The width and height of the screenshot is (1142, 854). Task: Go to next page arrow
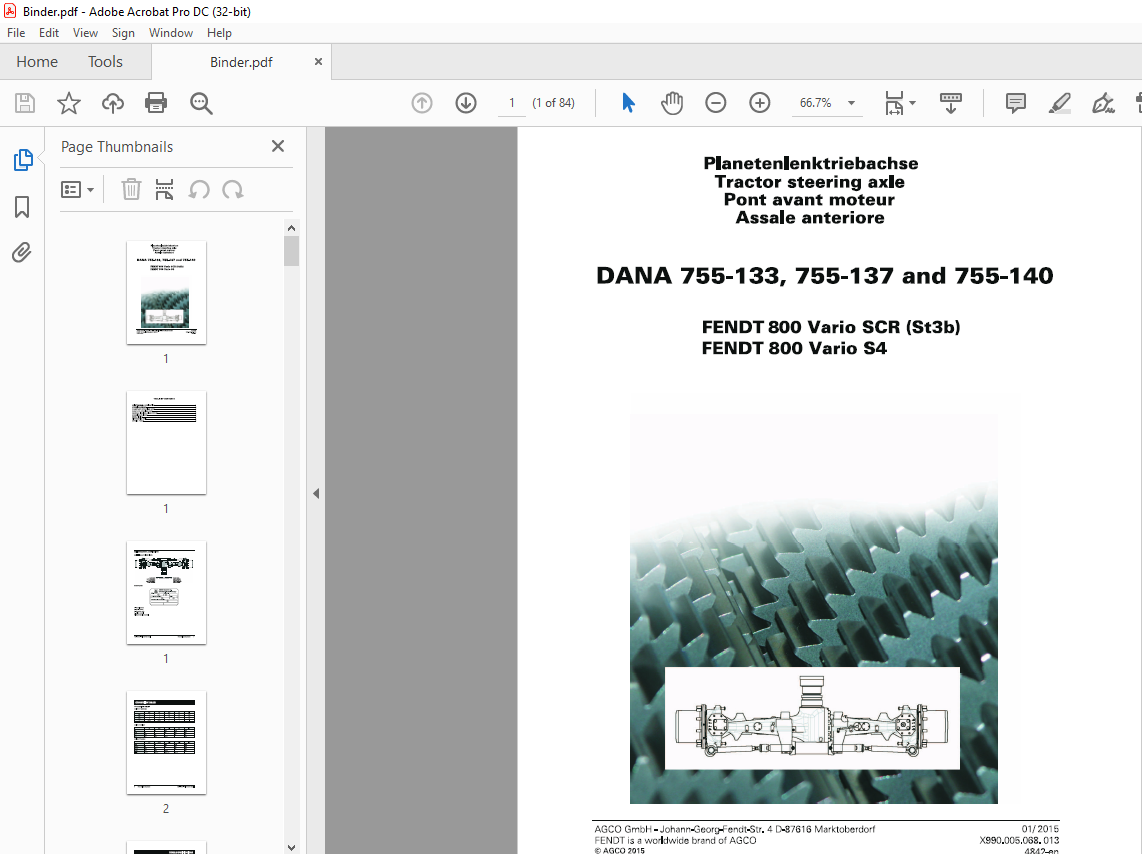pos(466,103)
